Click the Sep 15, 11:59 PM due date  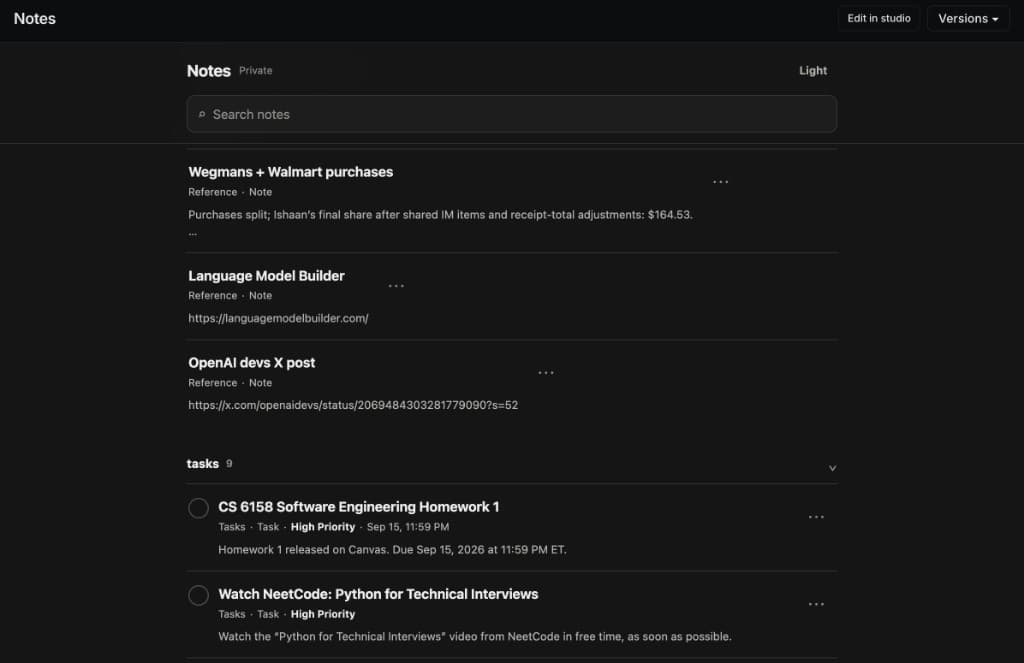tap(408, 527)
